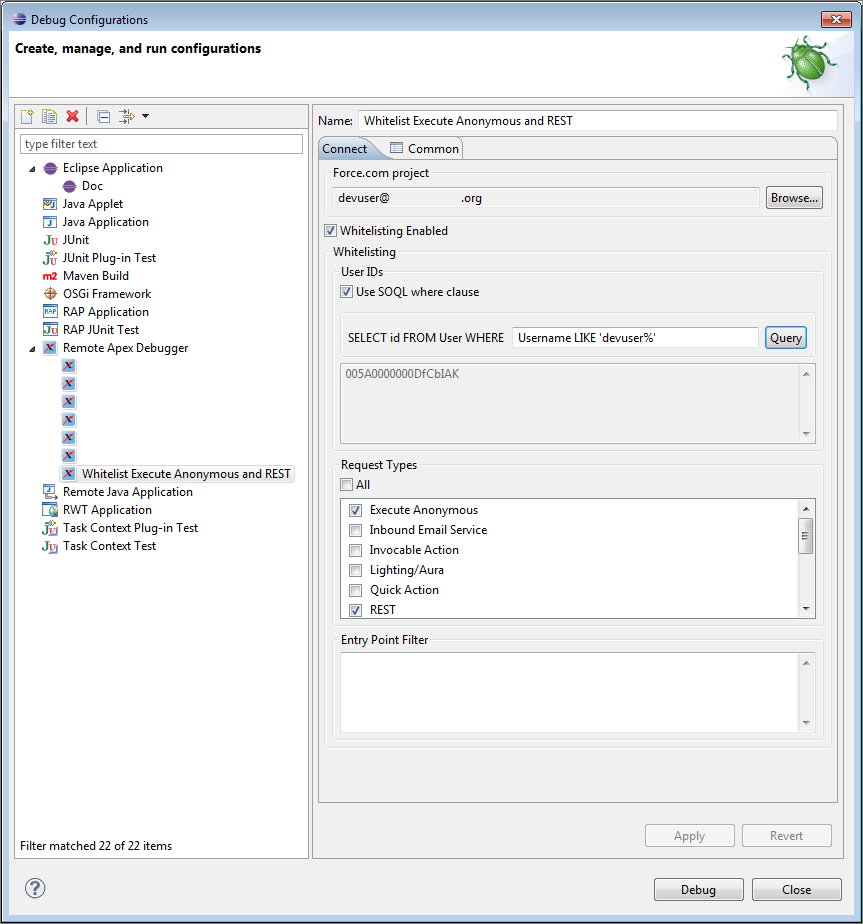
Task: Toggle the Whitelisting Enabled checkbox
Action: (330, 231)
